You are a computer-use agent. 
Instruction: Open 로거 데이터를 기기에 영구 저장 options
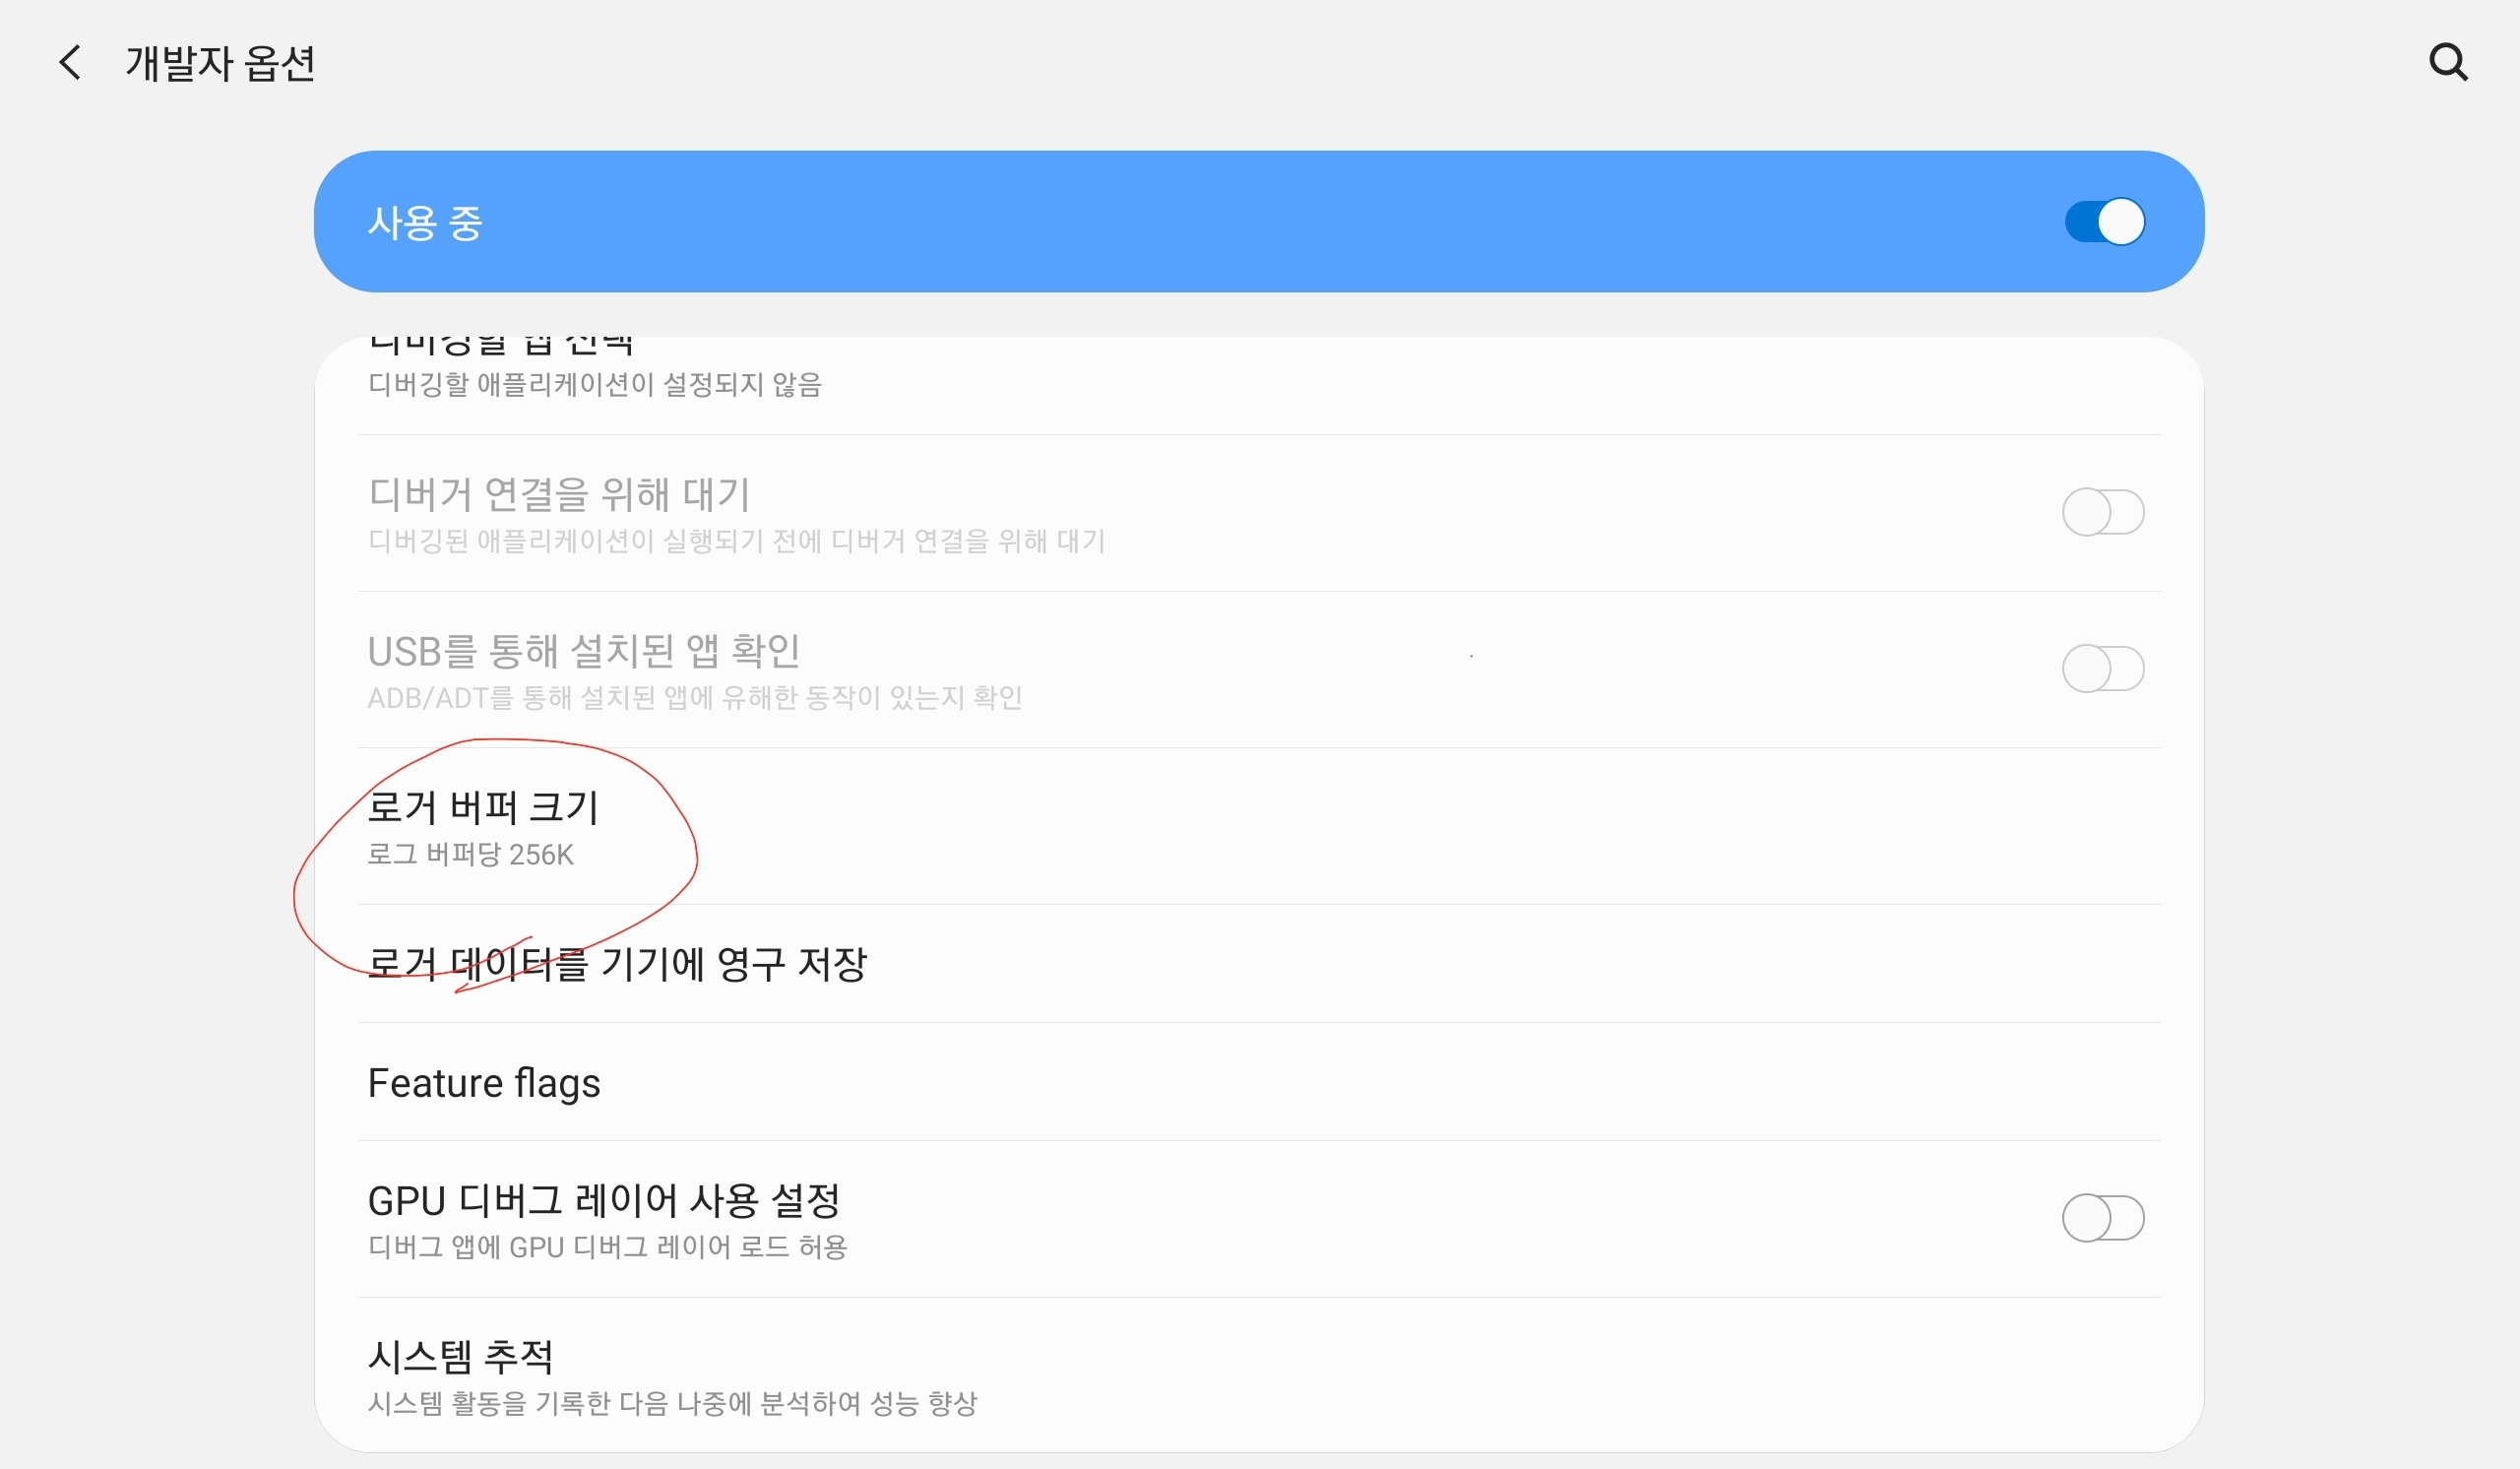pyautogui.click(x=617, y=964)
